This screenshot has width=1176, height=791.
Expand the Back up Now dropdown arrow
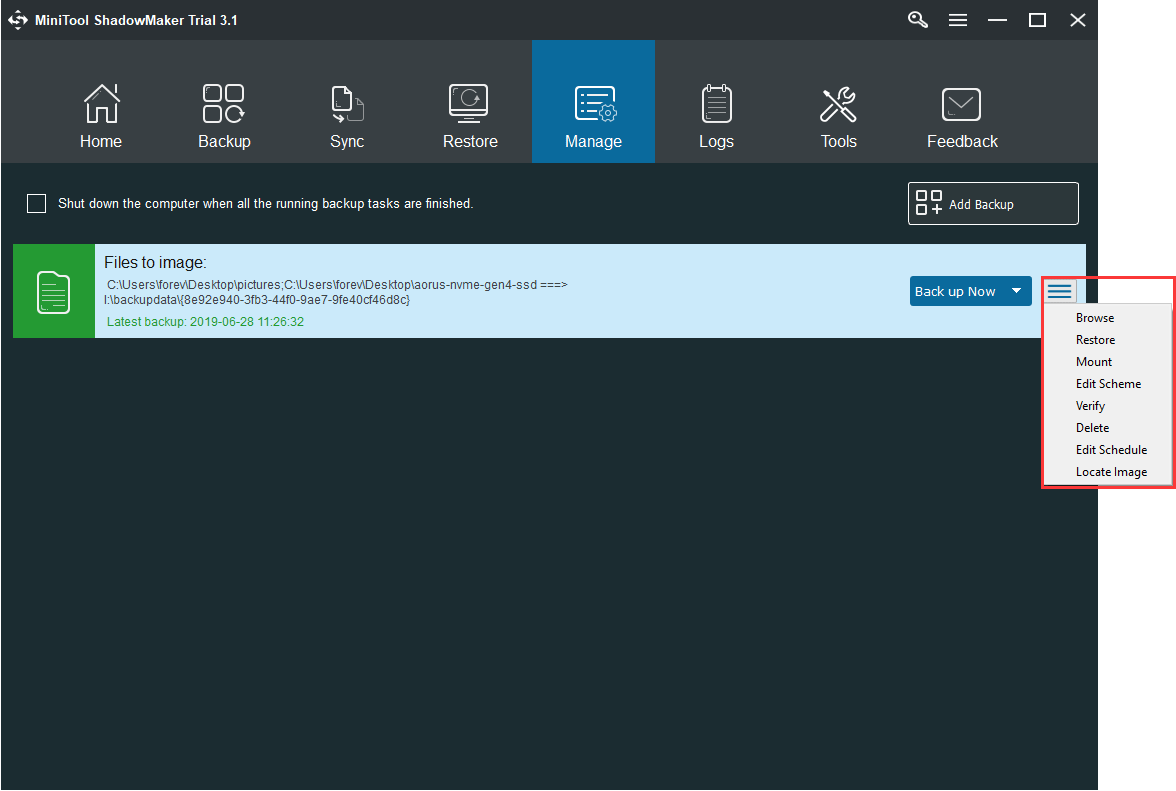tap(1017, 291)
